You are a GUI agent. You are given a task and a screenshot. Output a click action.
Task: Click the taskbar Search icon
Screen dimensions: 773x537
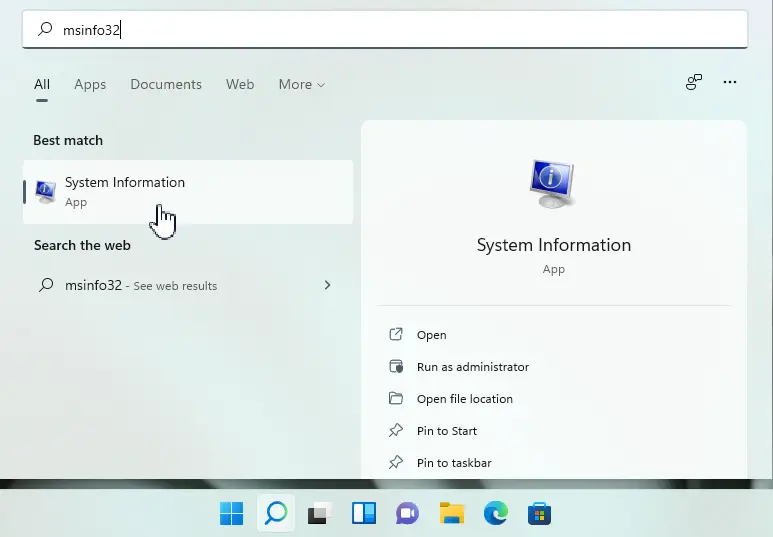[x=276, y=514]
